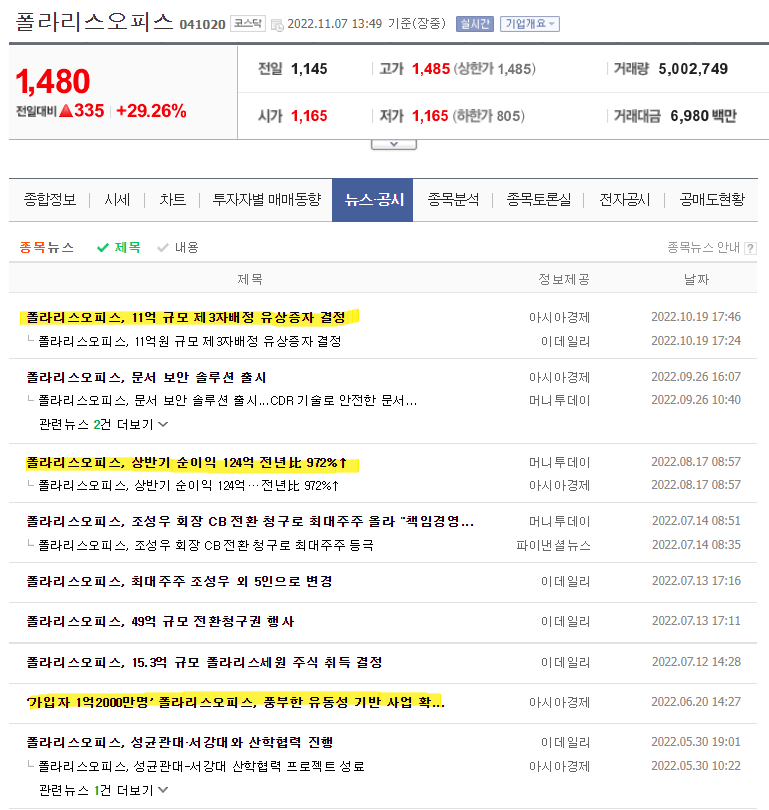Click the 시가 value 1,165

tap(309, 116)
